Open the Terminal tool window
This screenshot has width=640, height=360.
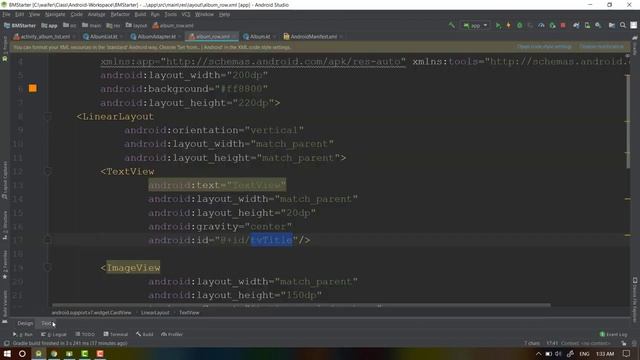116,334
